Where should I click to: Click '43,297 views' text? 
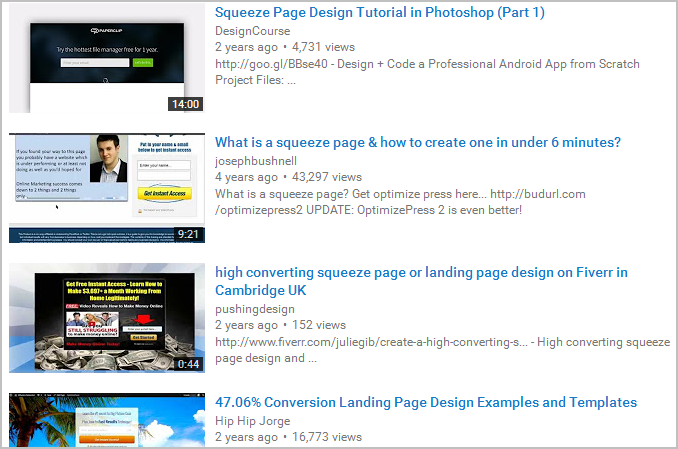[x=326, y=177]
